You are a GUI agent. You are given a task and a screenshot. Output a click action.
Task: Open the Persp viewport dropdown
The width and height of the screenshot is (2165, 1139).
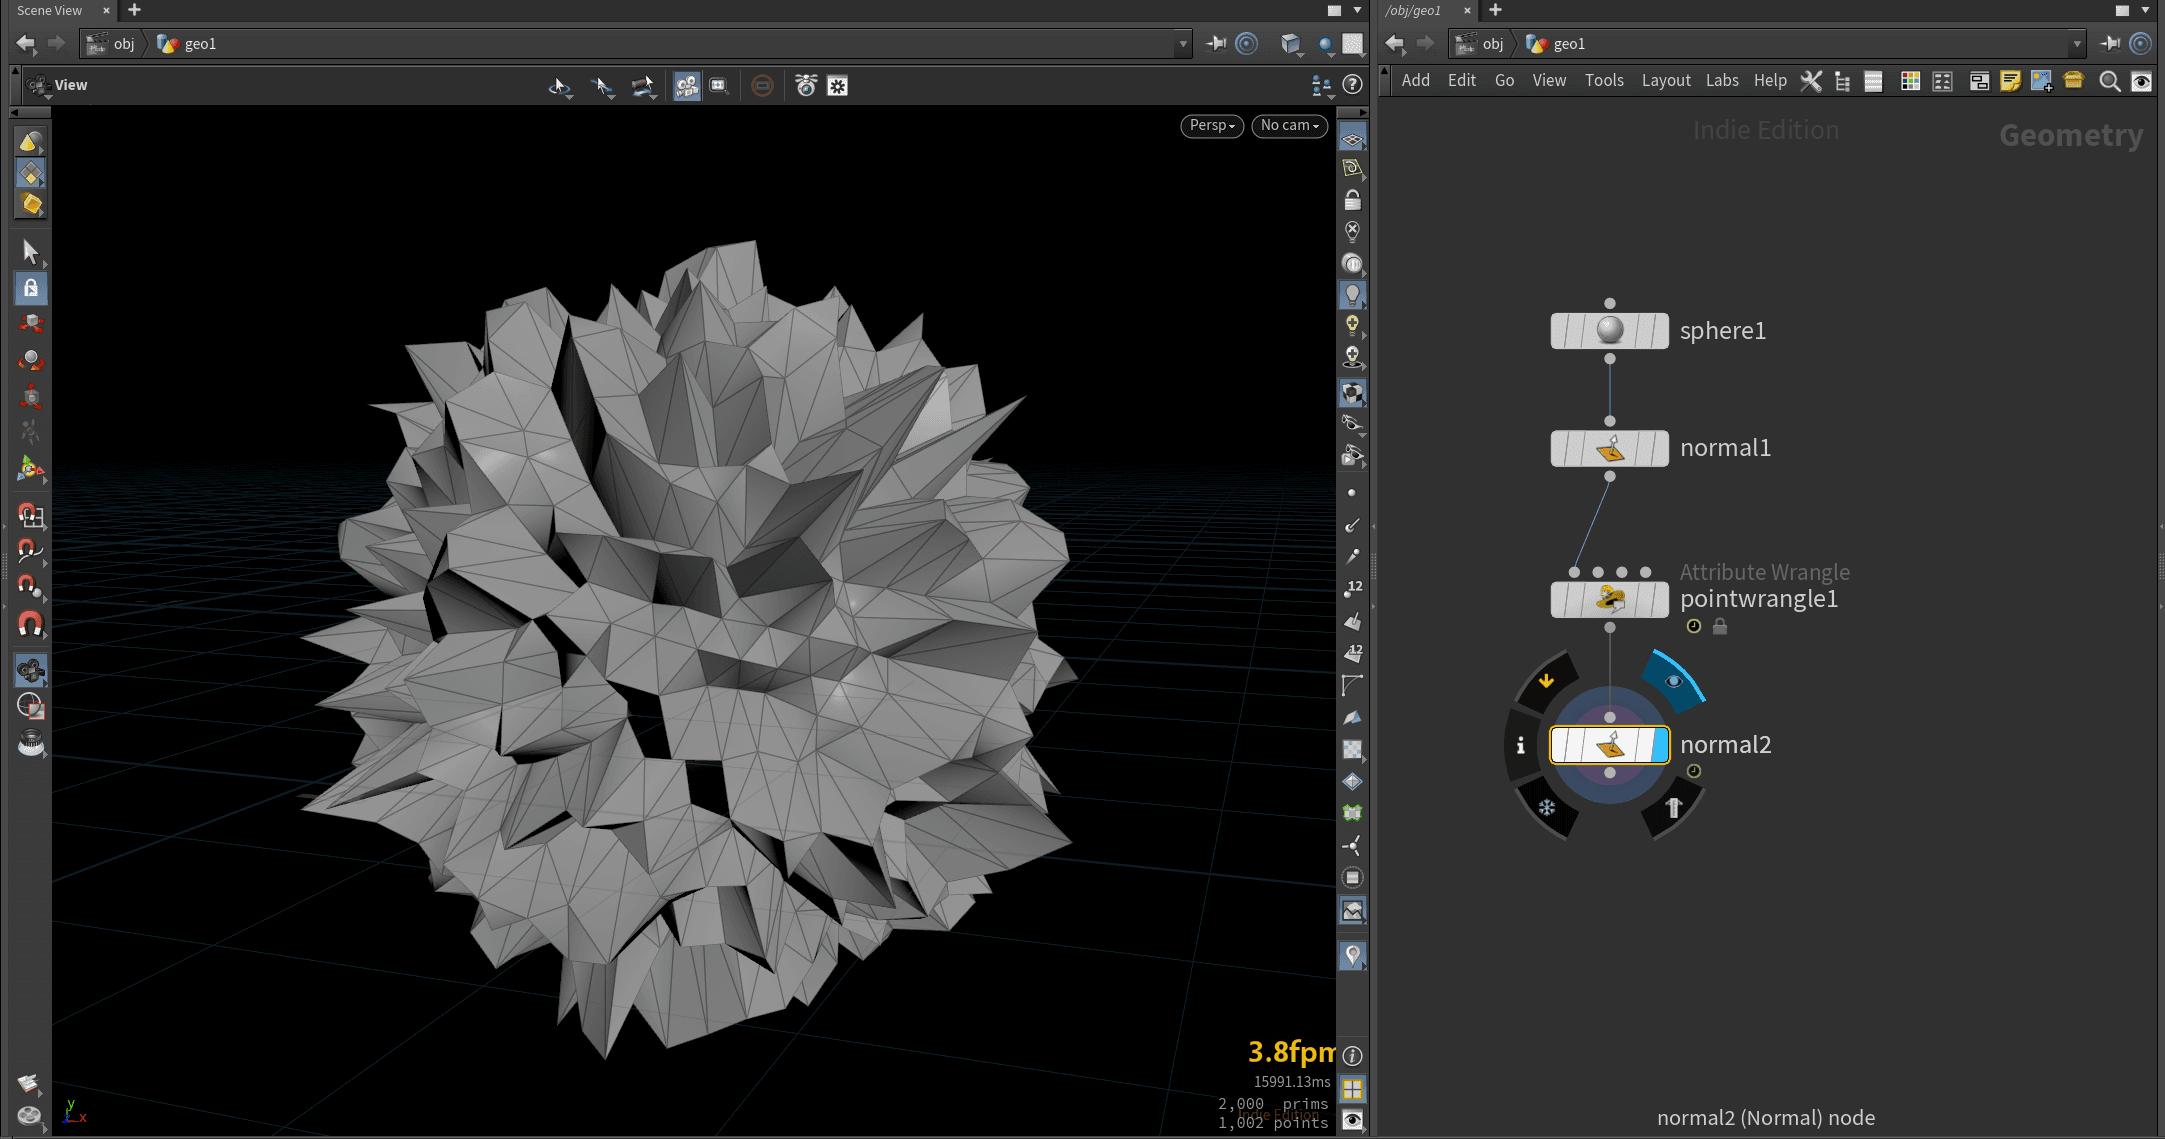(1212, 126)
